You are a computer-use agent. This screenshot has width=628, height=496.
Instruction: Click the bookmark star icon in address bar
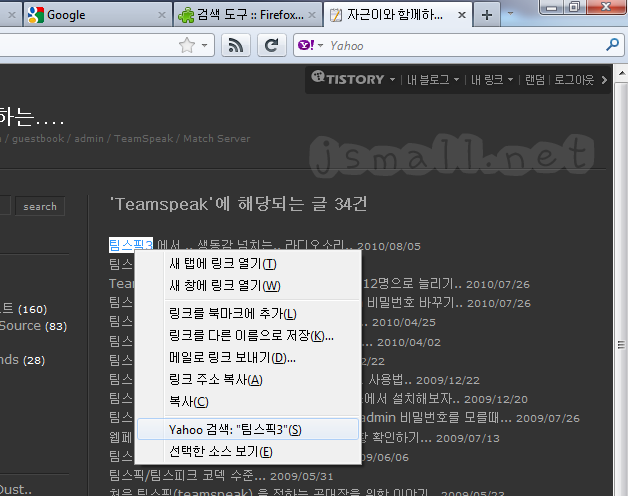tap(187, 45)
